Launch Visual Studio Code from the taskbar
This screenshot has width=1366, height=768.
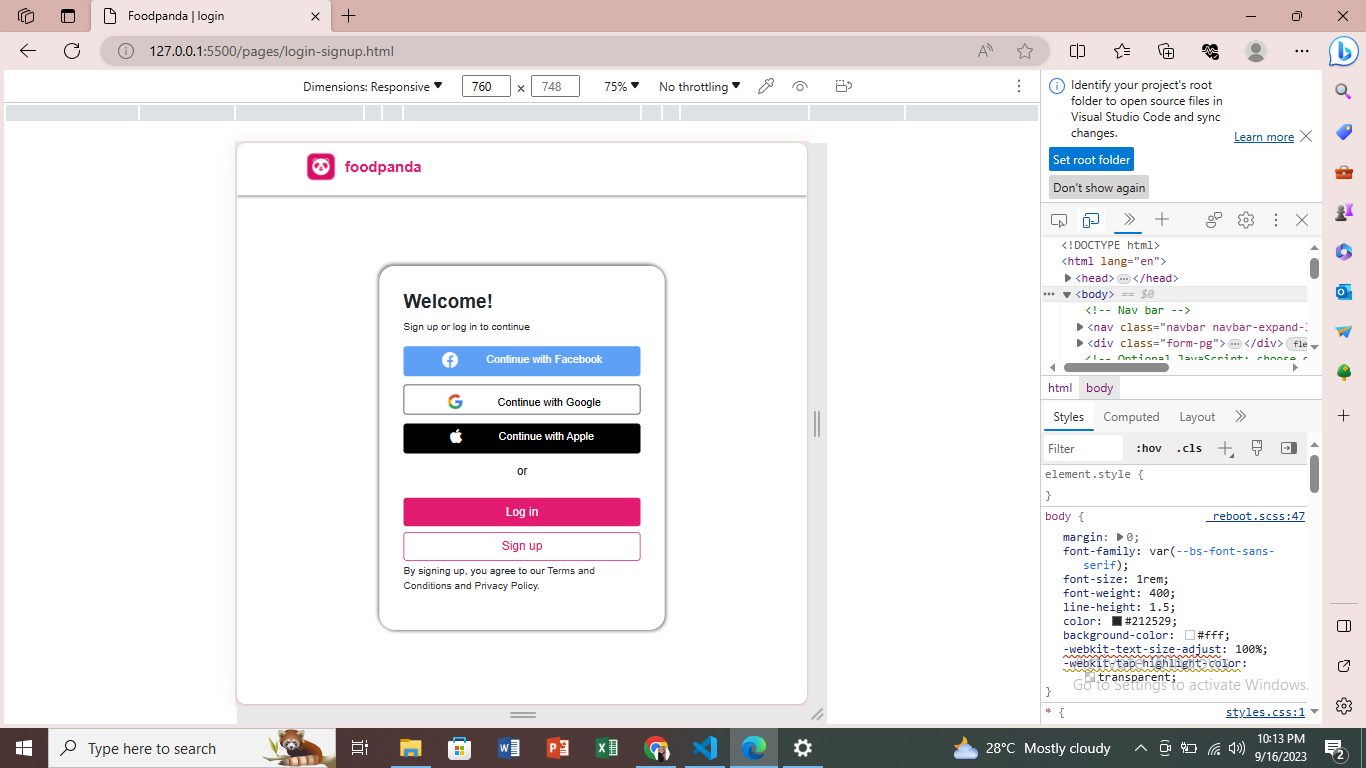coord(705,748)
